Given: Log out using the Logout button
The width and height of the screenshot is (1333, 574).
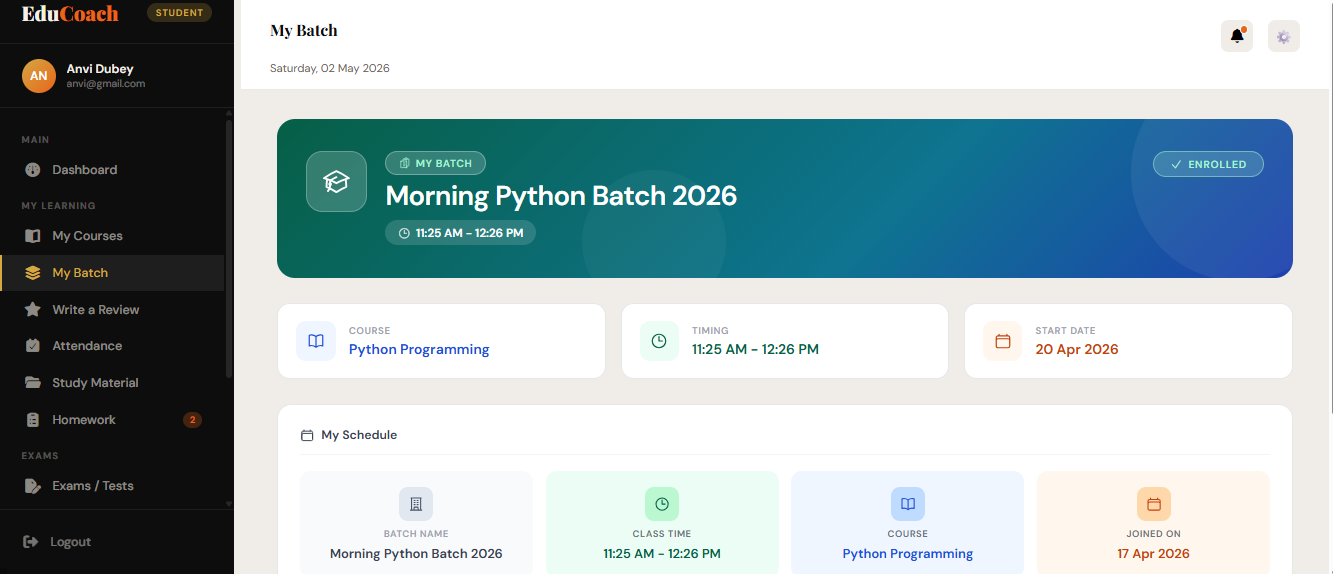Looking at the screenshot, I should [57, 542].
